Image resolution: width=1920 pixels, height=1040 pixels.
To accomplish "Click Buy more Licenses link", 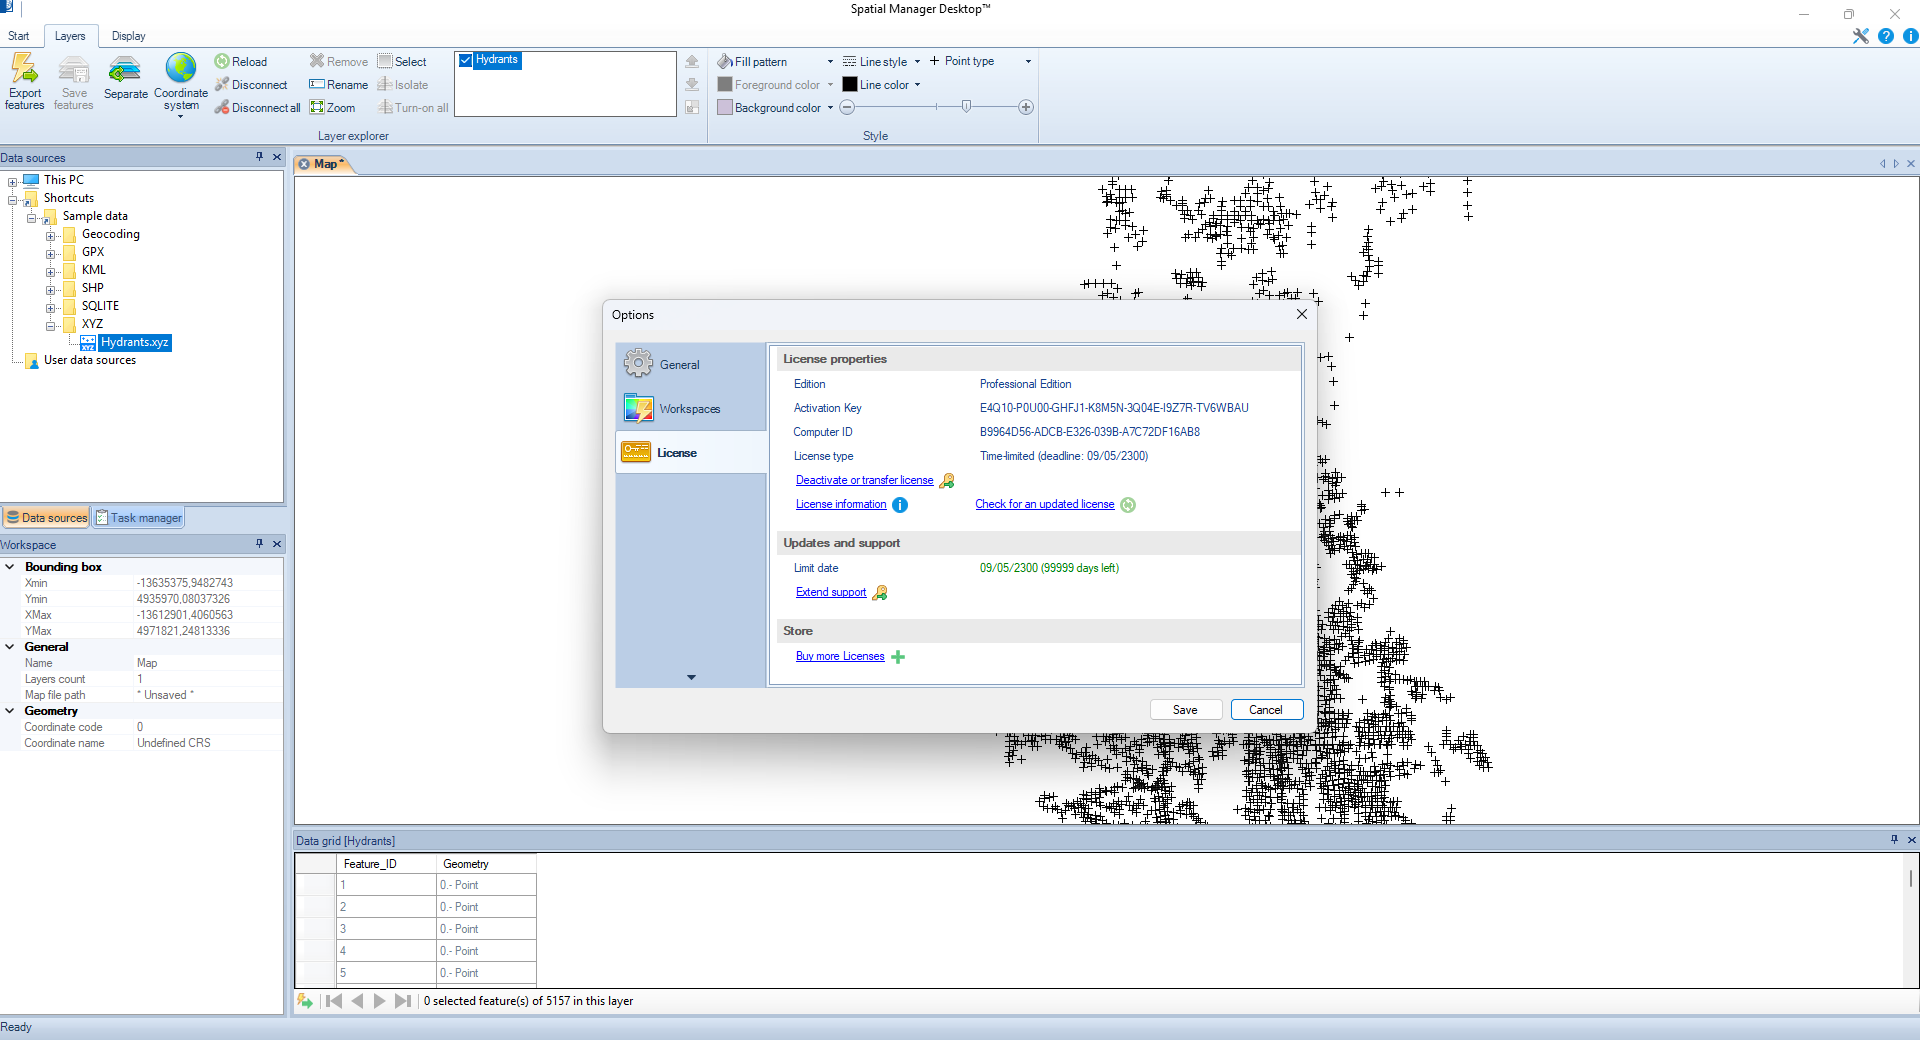I will click(x=840, y=656).
